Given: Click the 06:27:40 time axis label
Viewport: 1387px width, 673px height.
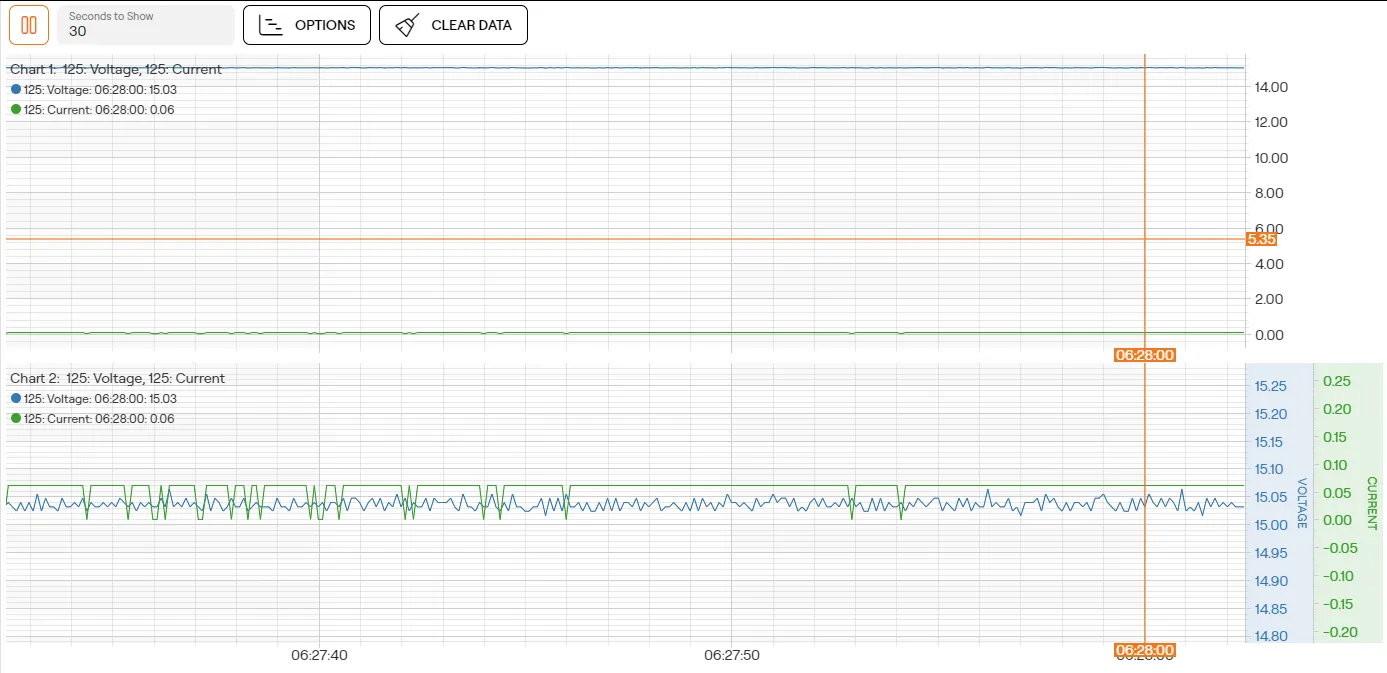Looking at the screenshot, I should (x=320, y=656).
